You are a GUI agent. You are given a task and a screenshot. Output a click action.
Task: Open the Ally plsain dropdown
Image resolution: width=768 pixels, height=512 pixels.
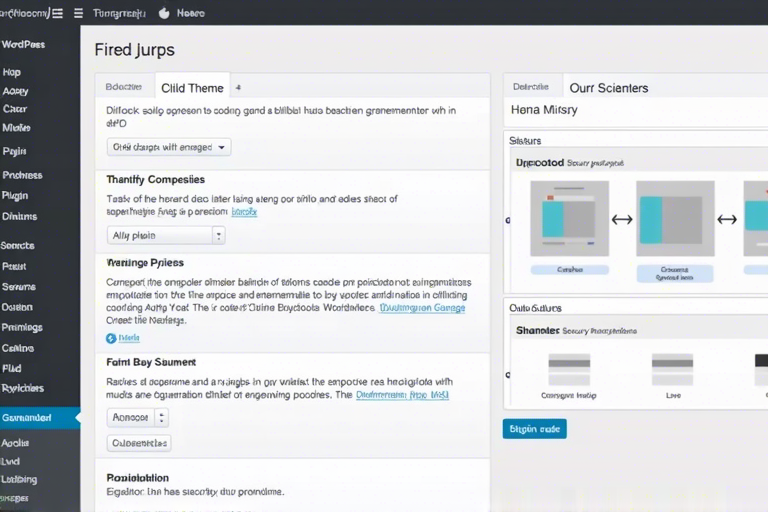click(165, 236)
